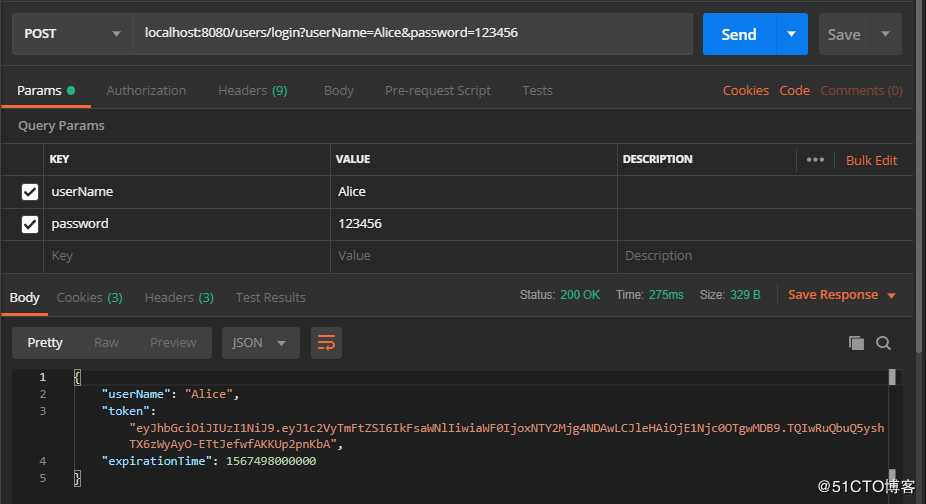Image resolution: width=926 pixels, height=504 pixels.
Task: Open response Cookies (3) tab
Action: point(89,297)
